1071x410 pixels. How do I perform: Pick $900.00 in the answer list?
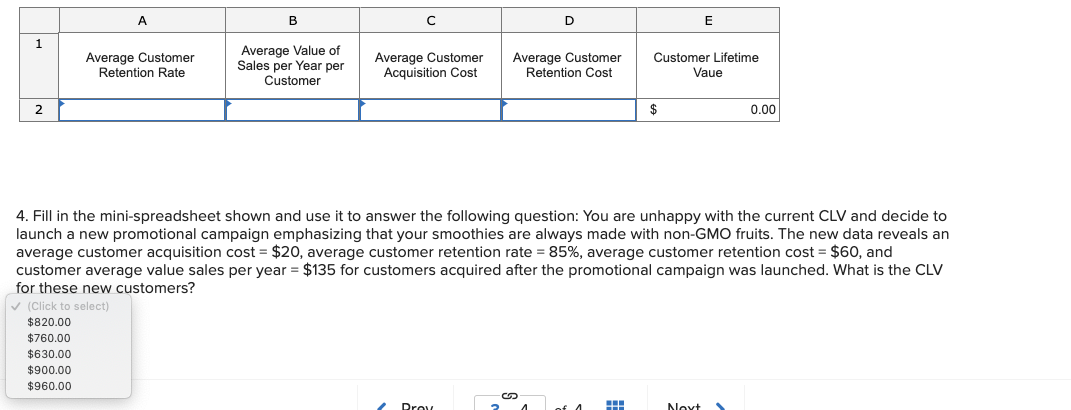pos(49,370)
